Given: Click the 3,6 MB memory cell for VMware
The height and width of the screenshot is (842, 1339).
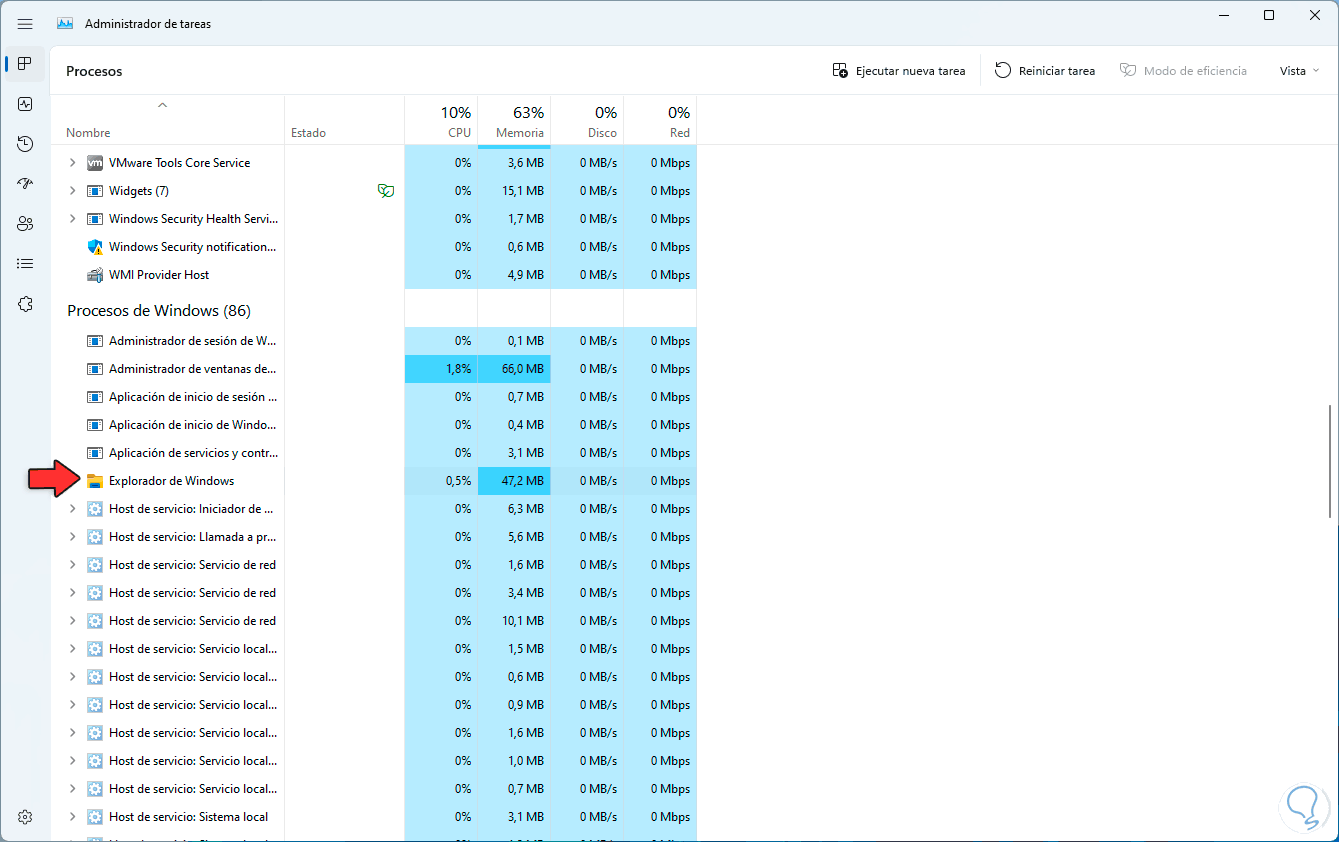Looking at the screenshot, I should coord(514,163).
